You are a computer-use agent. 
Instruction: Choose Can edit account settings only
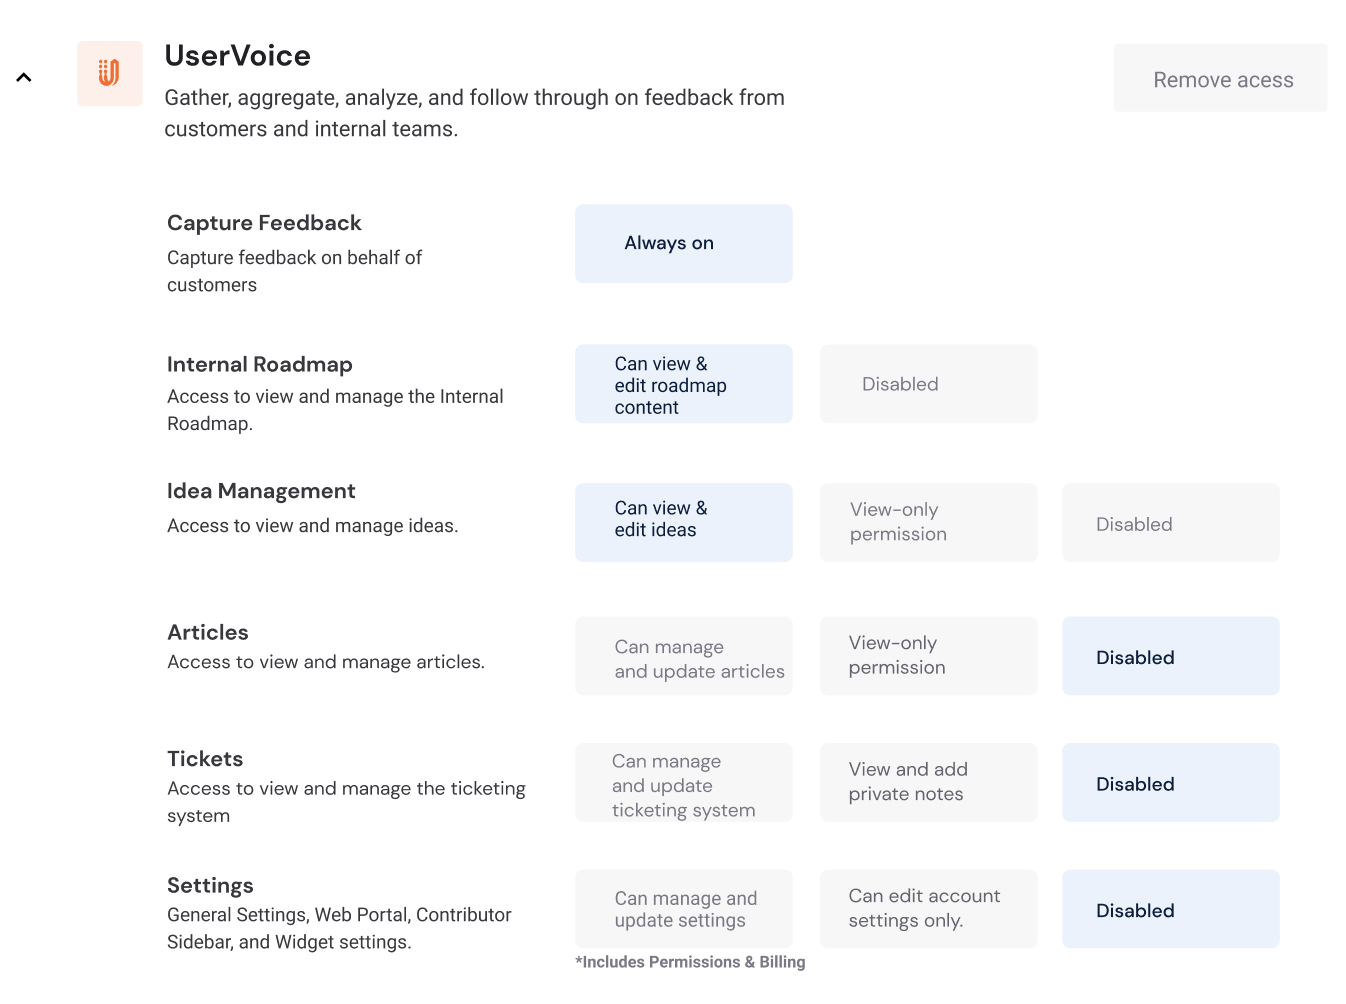pyautogui.click(x=929, y=909)
